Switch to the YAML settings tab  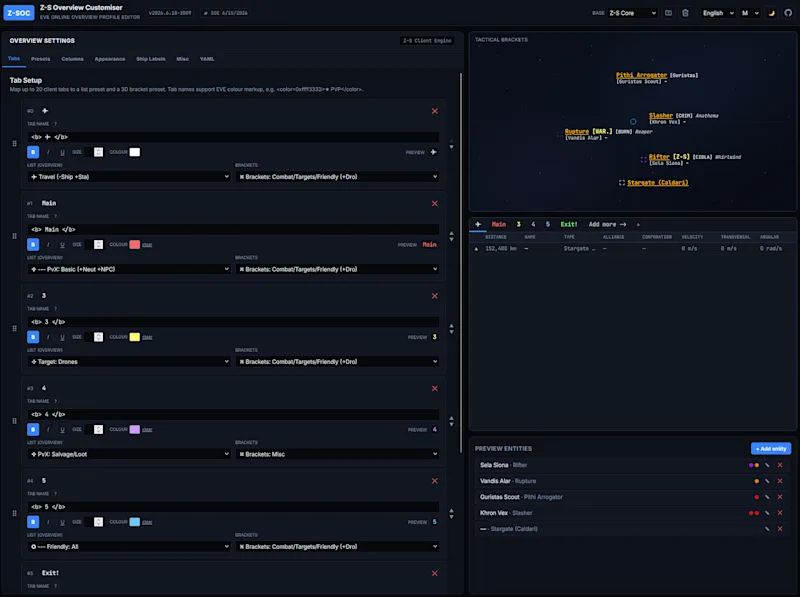[207, 59]
